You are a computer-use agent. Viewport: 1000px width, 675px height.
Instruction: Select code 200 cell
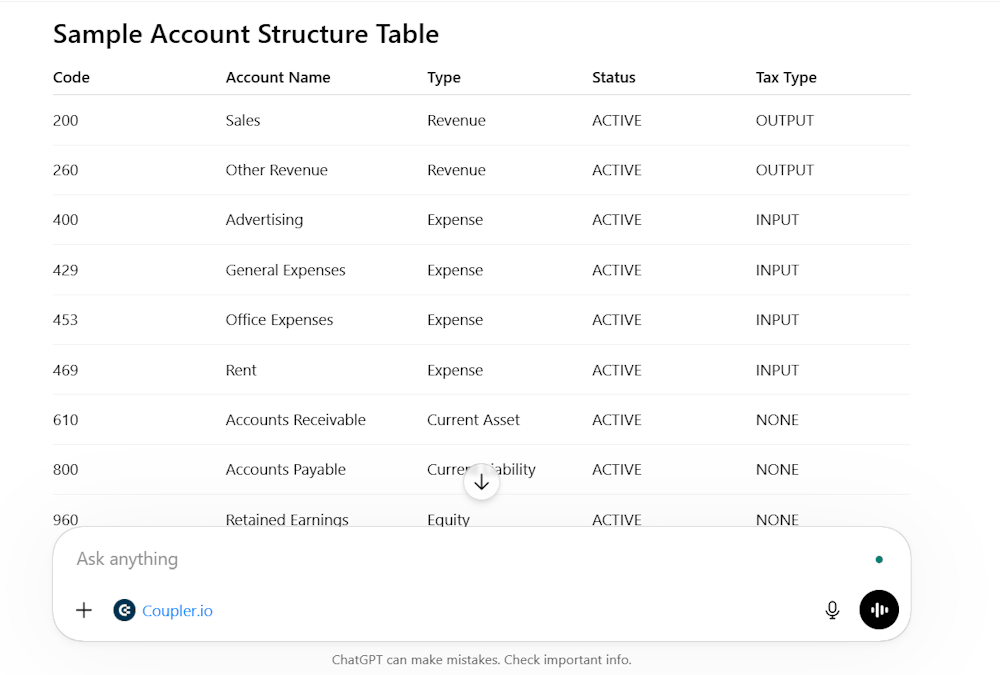tap(66, 121)
